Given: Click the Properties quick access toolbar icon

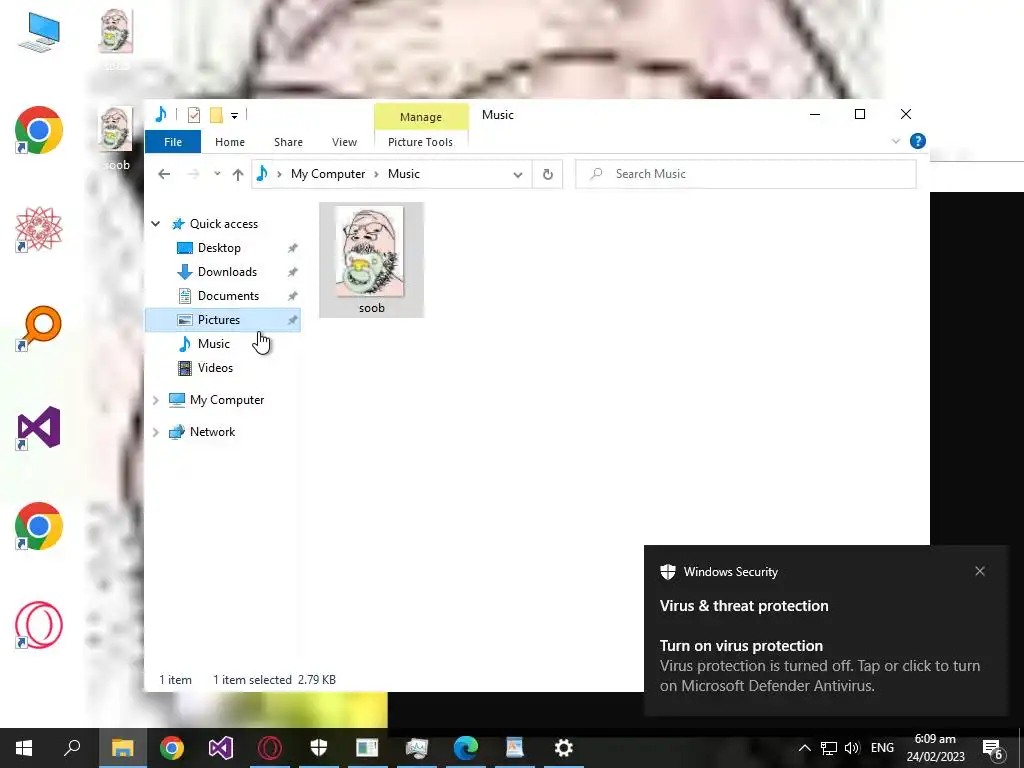Looking at the screenshot, I should pyautogui.click(x=193, y=115).
